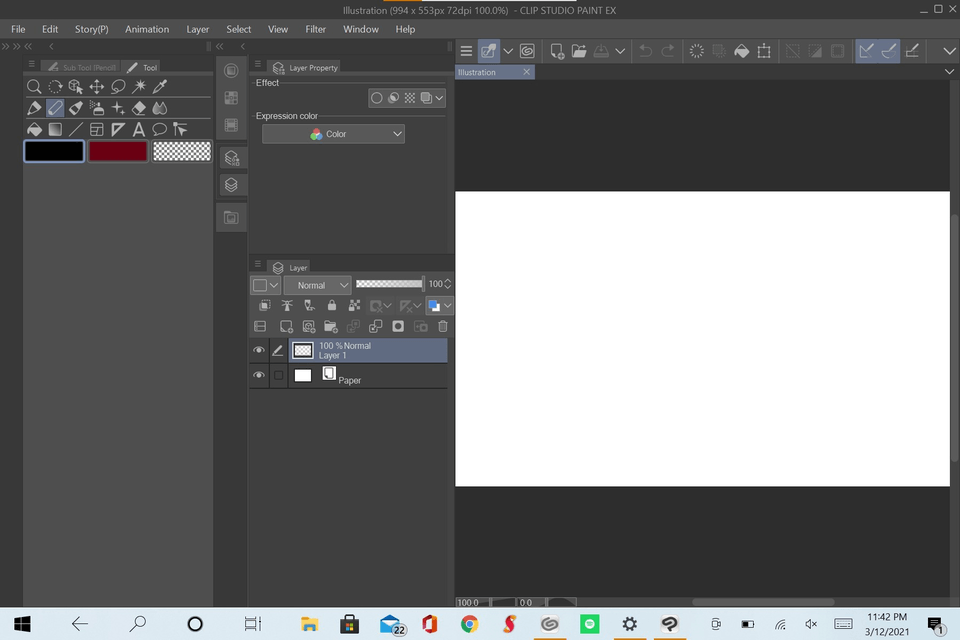Select the Fill bucket tool
The width and height of the screenshot is (960, 640).
pos(34,129)
